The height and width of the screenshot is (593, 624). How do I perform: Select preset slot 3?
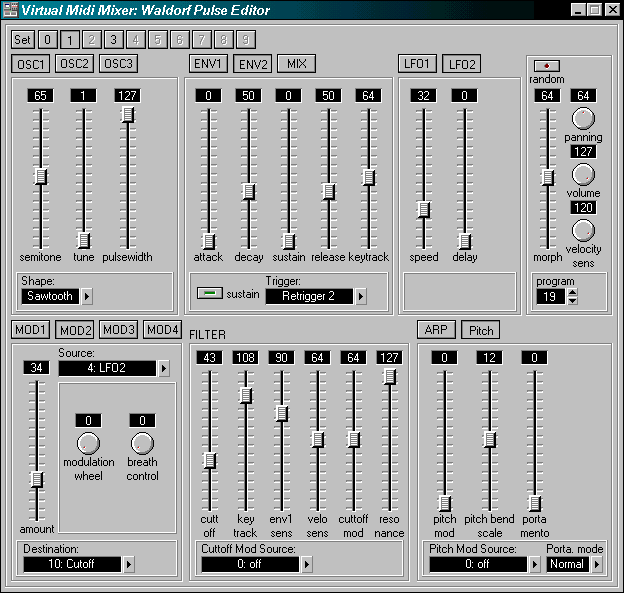click(114, 40)
